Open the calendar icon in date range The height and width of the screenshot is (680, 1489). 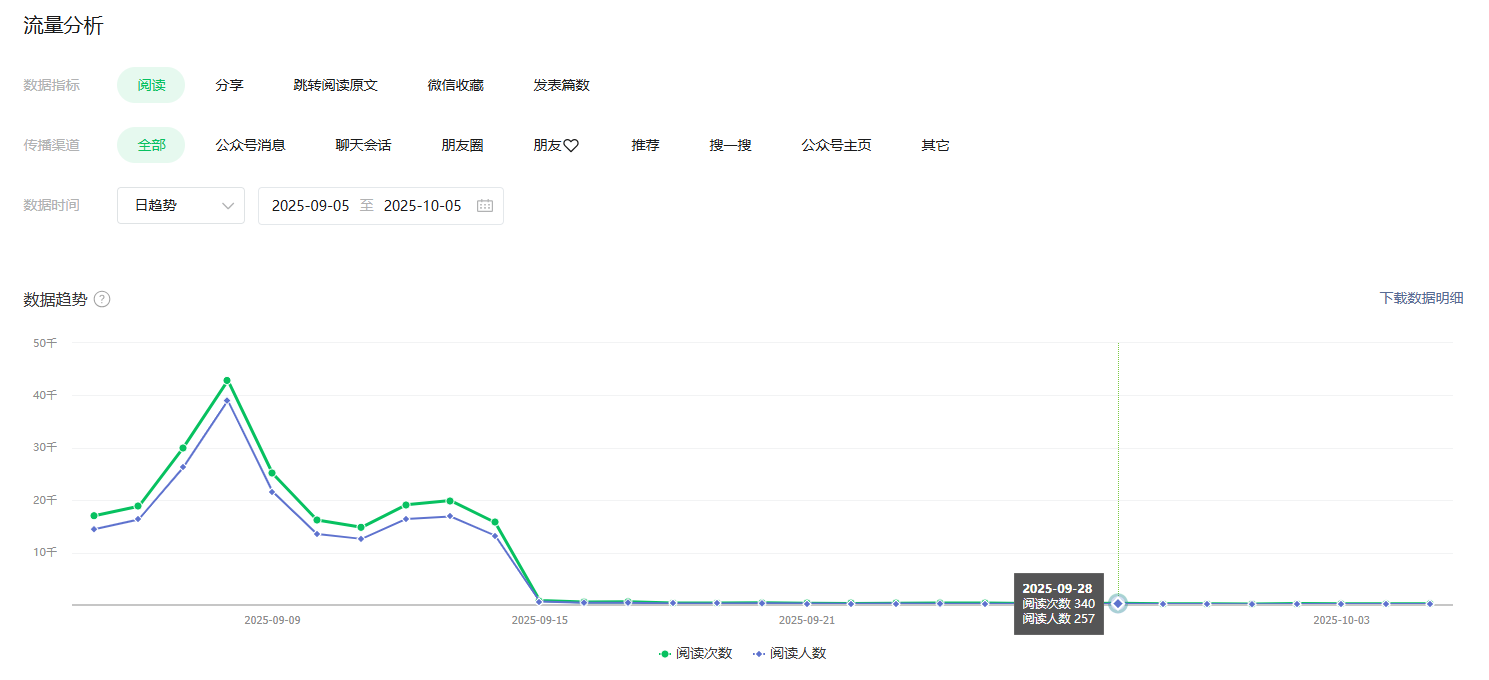pyautogui.click(x=485, y=206)
